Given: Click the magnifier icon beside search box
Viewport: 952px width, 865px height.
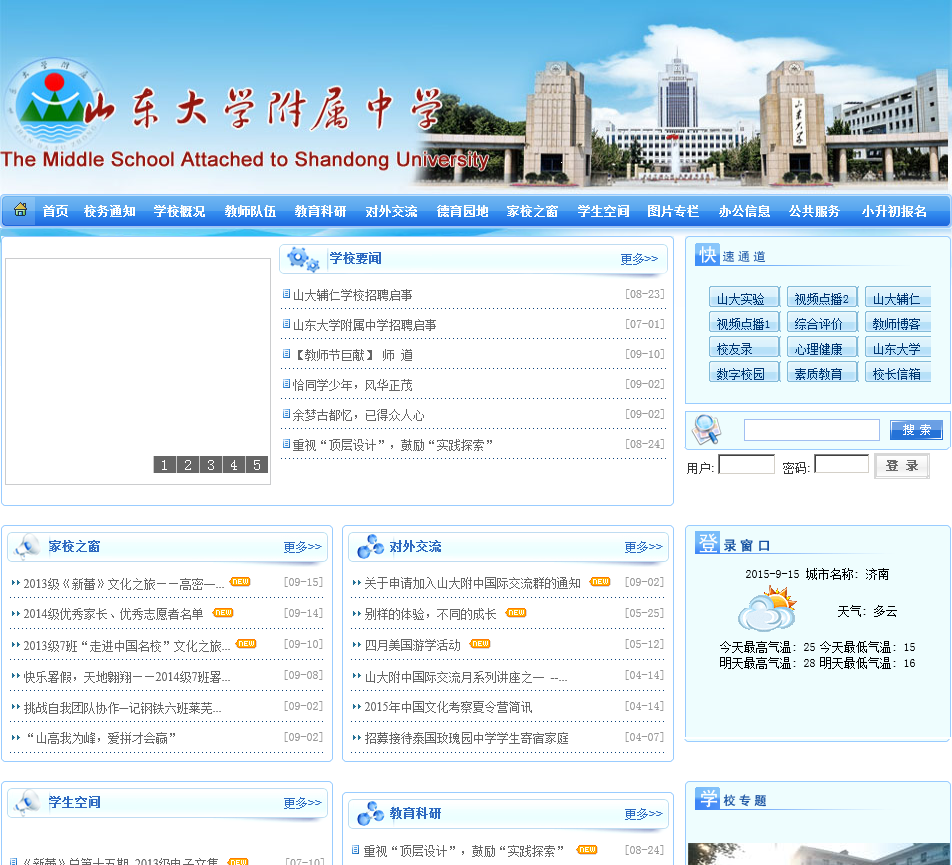Looking at the screenshot, I should coord(707,429).
